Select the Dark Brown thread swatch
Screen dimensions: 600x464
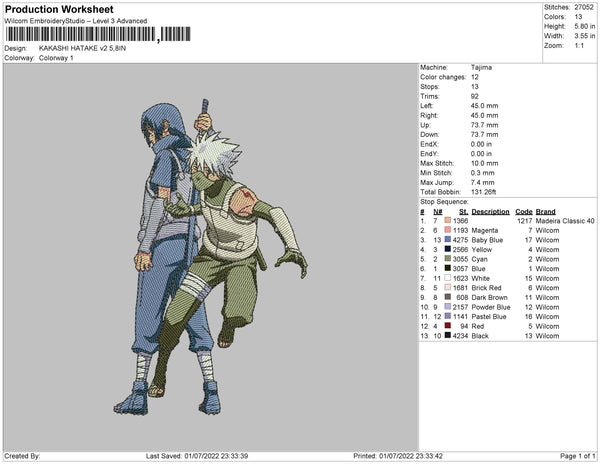[x=449, y=297]
